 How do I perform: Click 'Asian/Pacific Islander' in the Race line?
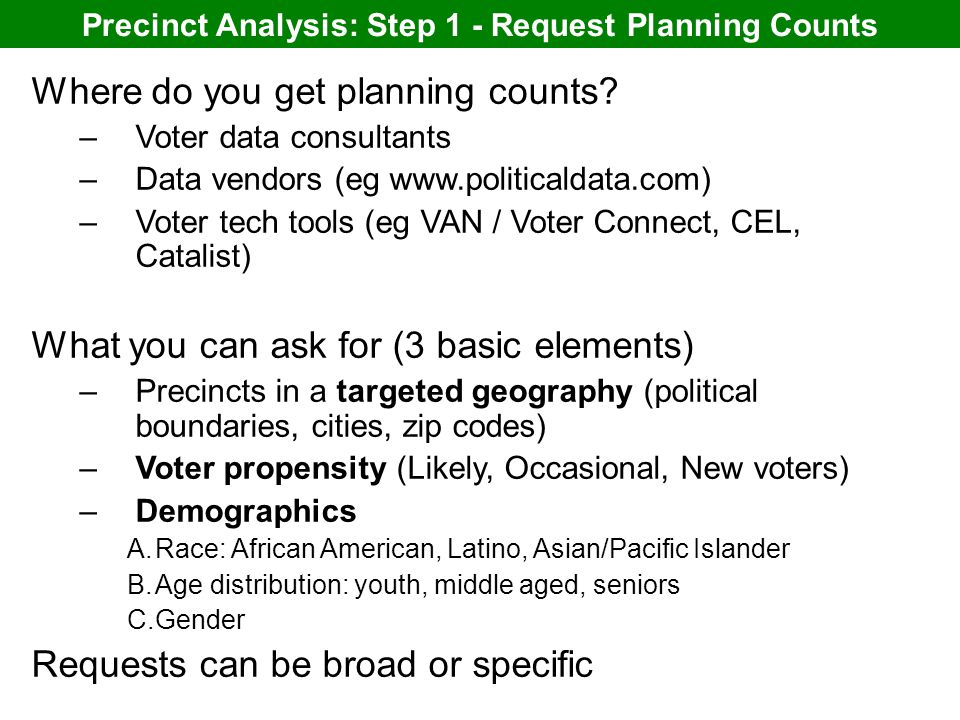tap(661, 549)
